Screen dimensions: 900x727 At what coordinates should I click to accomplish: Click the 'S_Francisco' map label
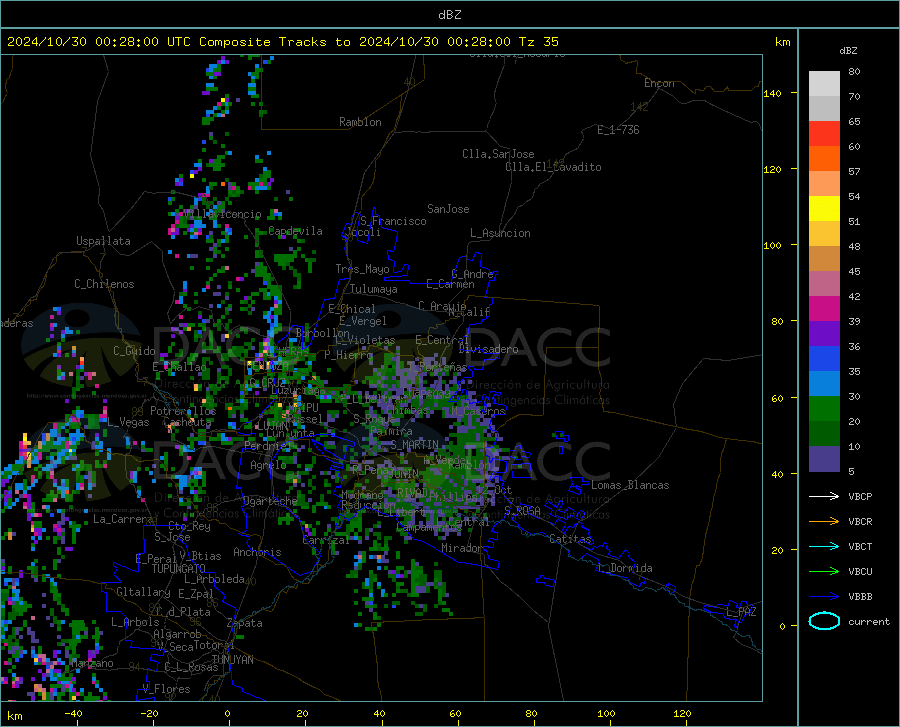(x=393, y=221)
